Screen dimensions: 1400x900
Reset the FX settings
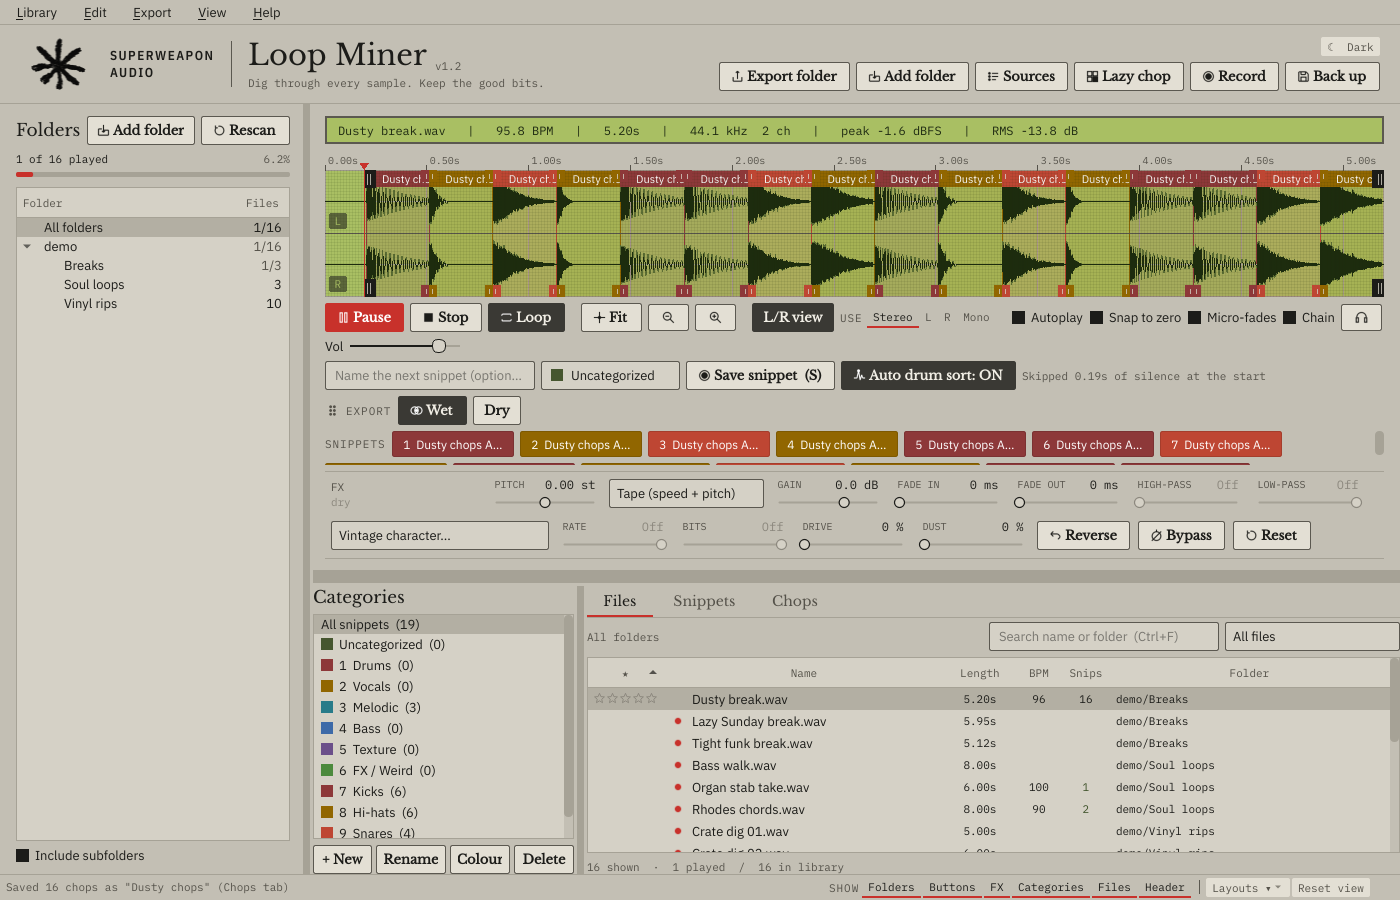[1272, 536]
